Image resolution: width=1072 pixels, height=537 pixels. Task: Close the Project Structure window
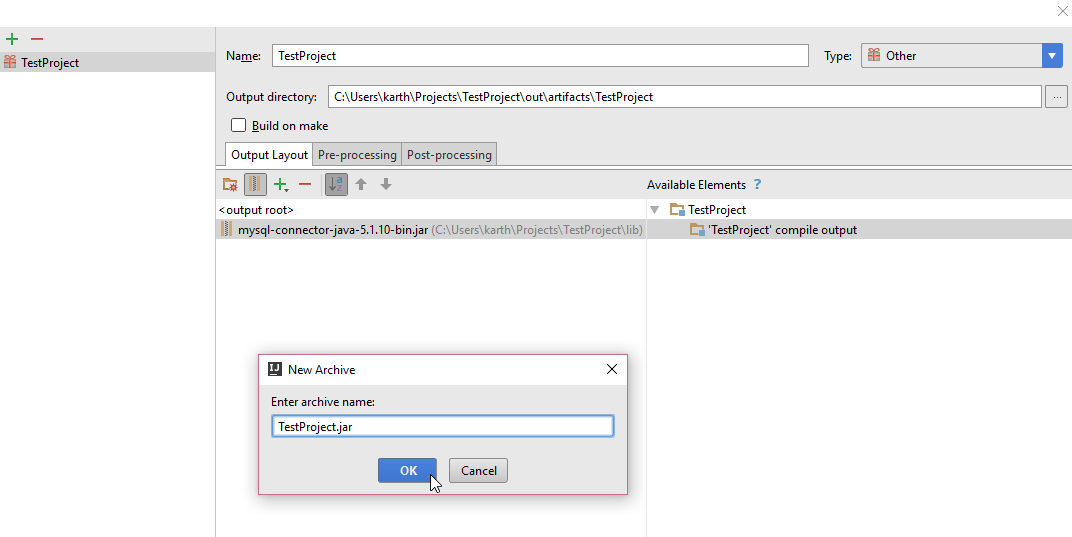1062,11
